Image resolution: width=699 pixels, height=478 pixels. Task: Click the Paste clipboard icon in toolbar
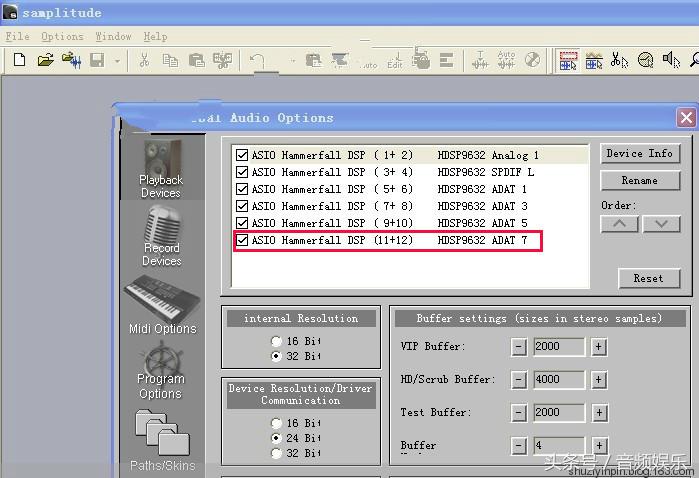tap(196, 60)
